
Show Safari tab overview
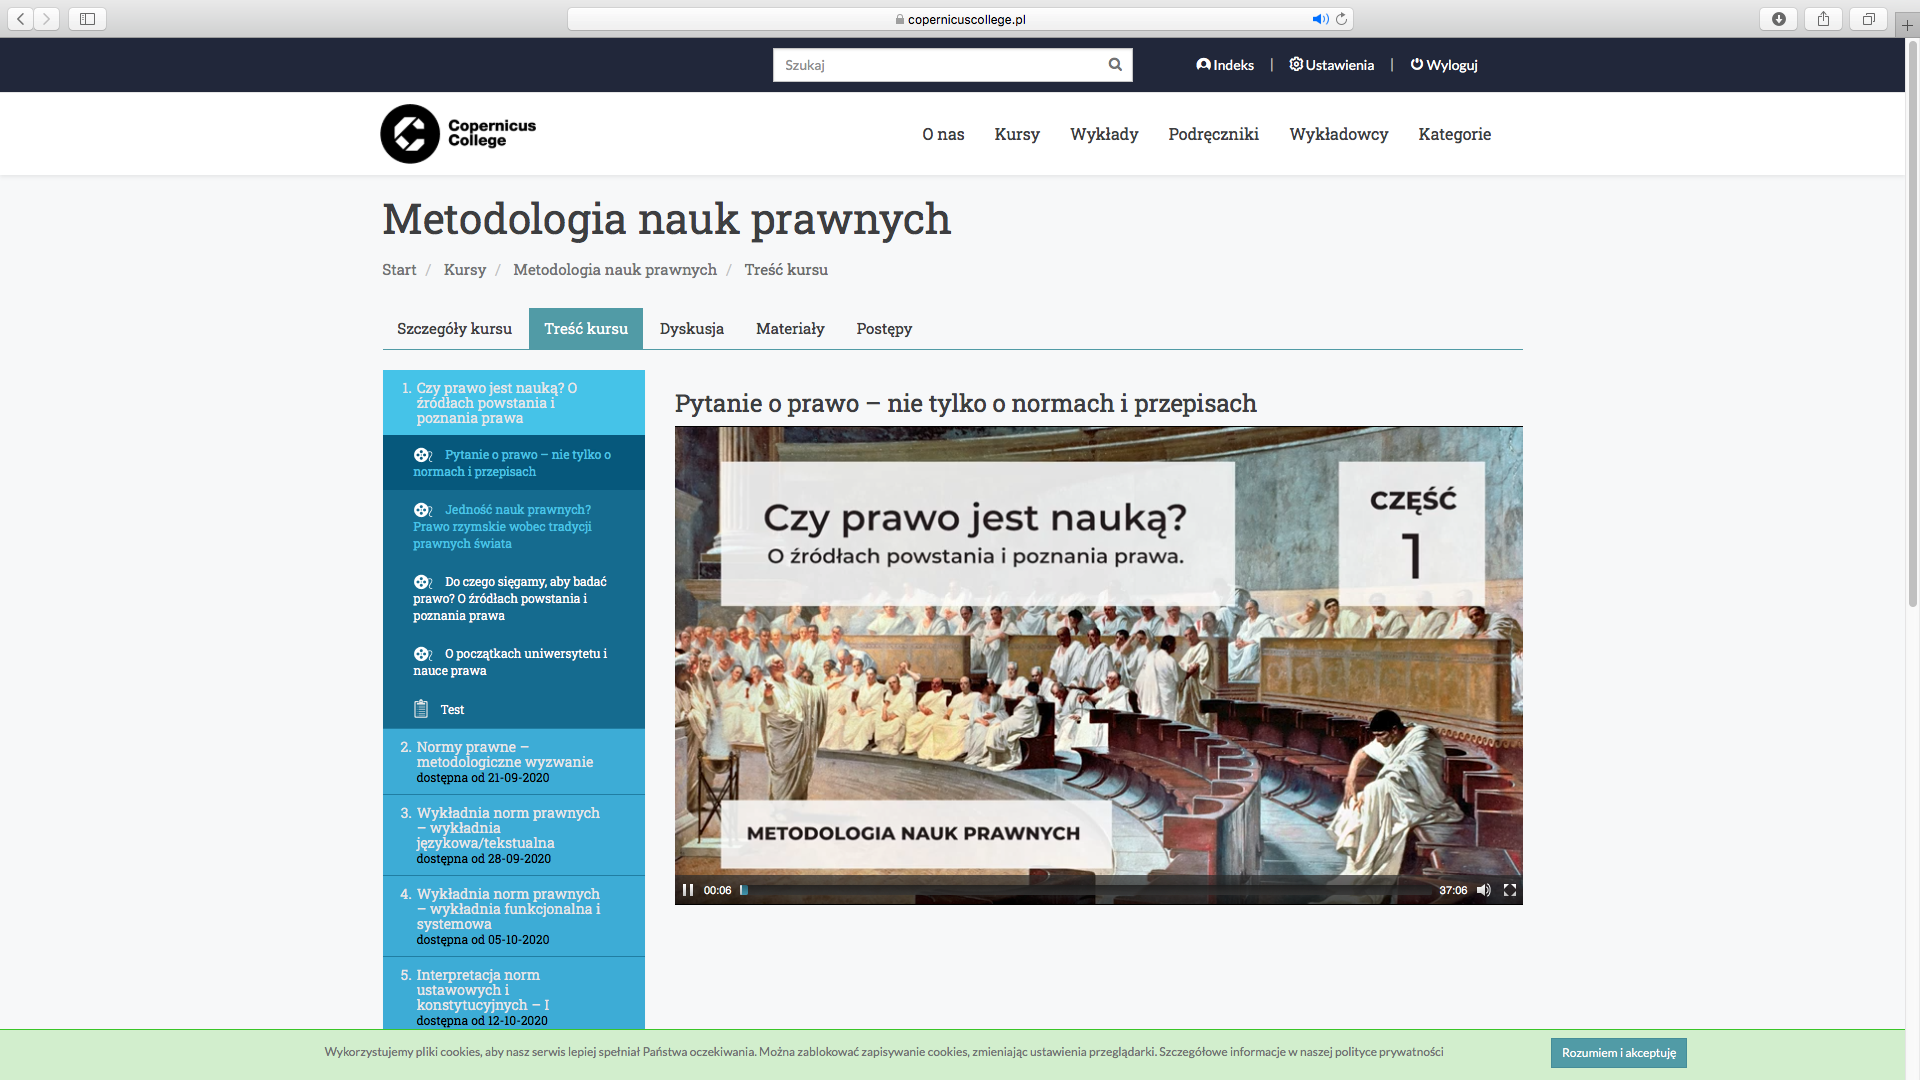pyautogui.click(x=1868, y=19)
